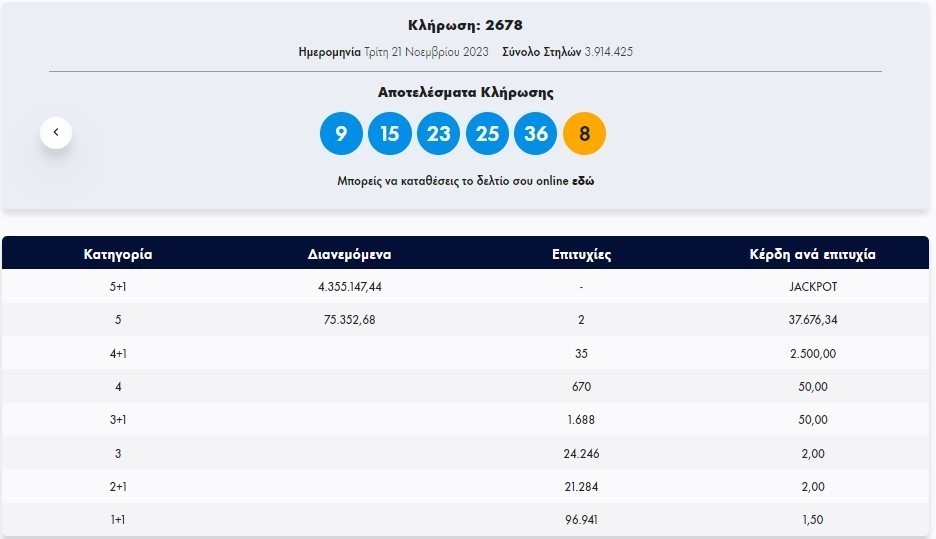Image resolution: width=936 pixels, height=539 pixels.
Task: Click the blue number 15 ball
Action: (x=390, y=134)
